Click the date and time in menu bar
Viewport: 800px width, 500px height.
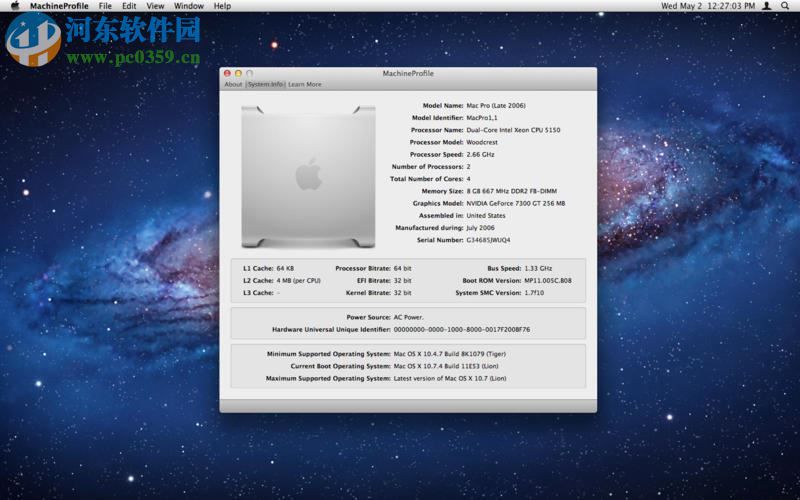[x=708, y=6]
